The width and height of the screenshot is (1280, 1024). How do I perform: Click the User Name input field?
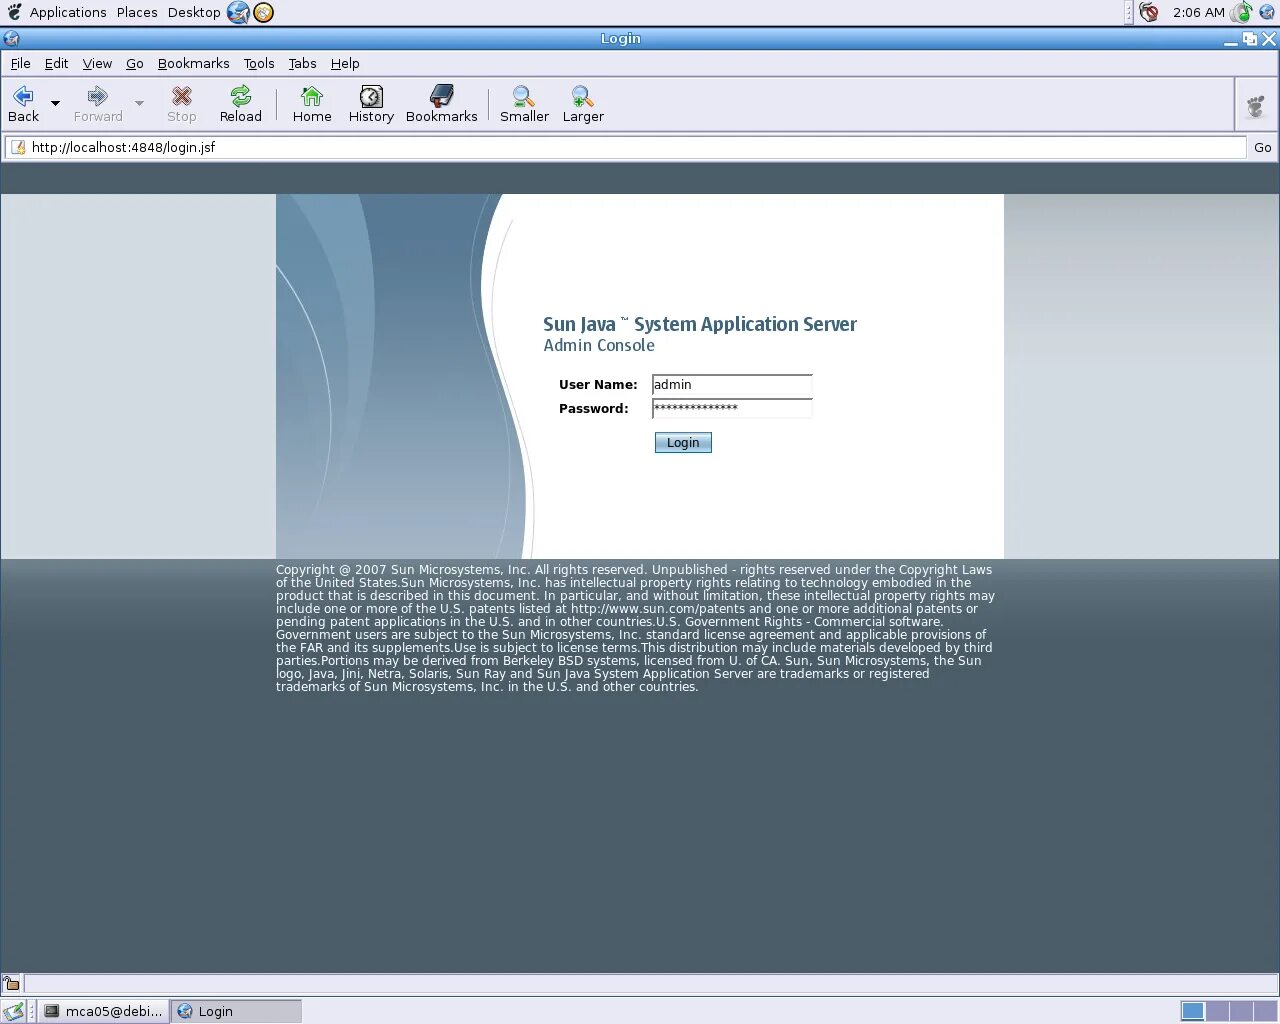[732, 385]
